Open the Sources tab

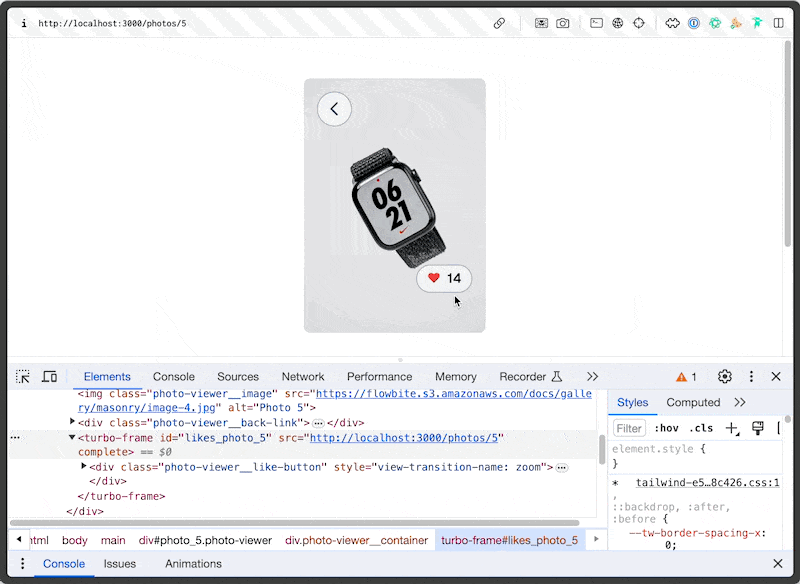click(238, 376)
